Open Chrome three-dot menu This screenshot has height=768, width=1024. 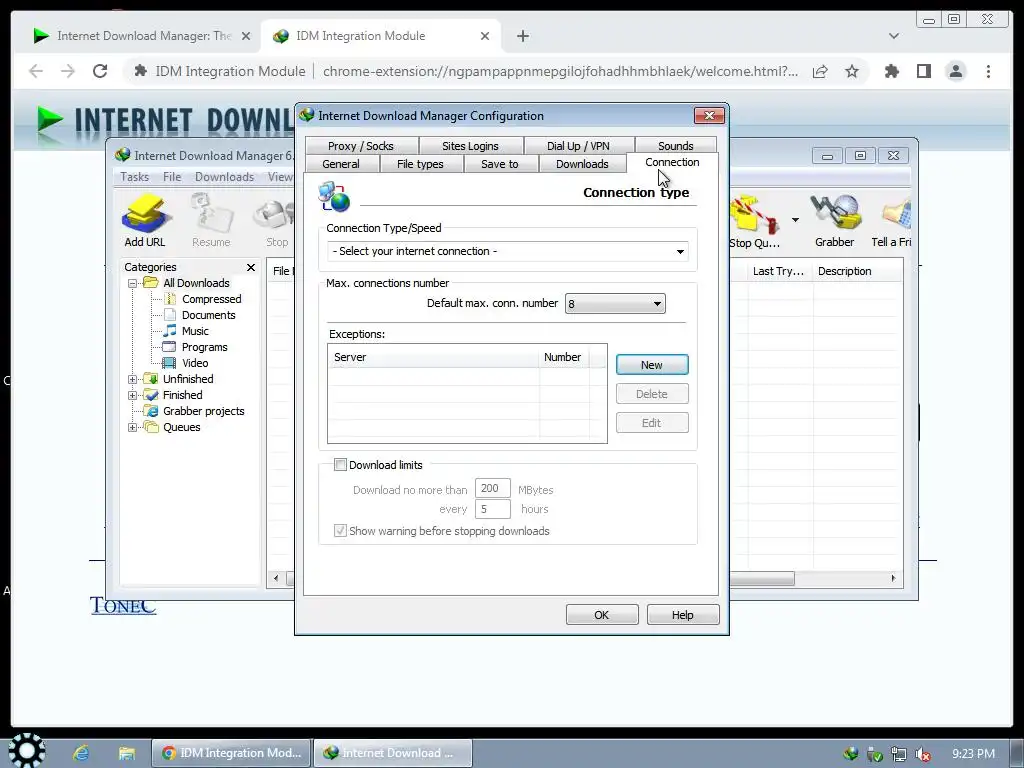pos(988,71)
